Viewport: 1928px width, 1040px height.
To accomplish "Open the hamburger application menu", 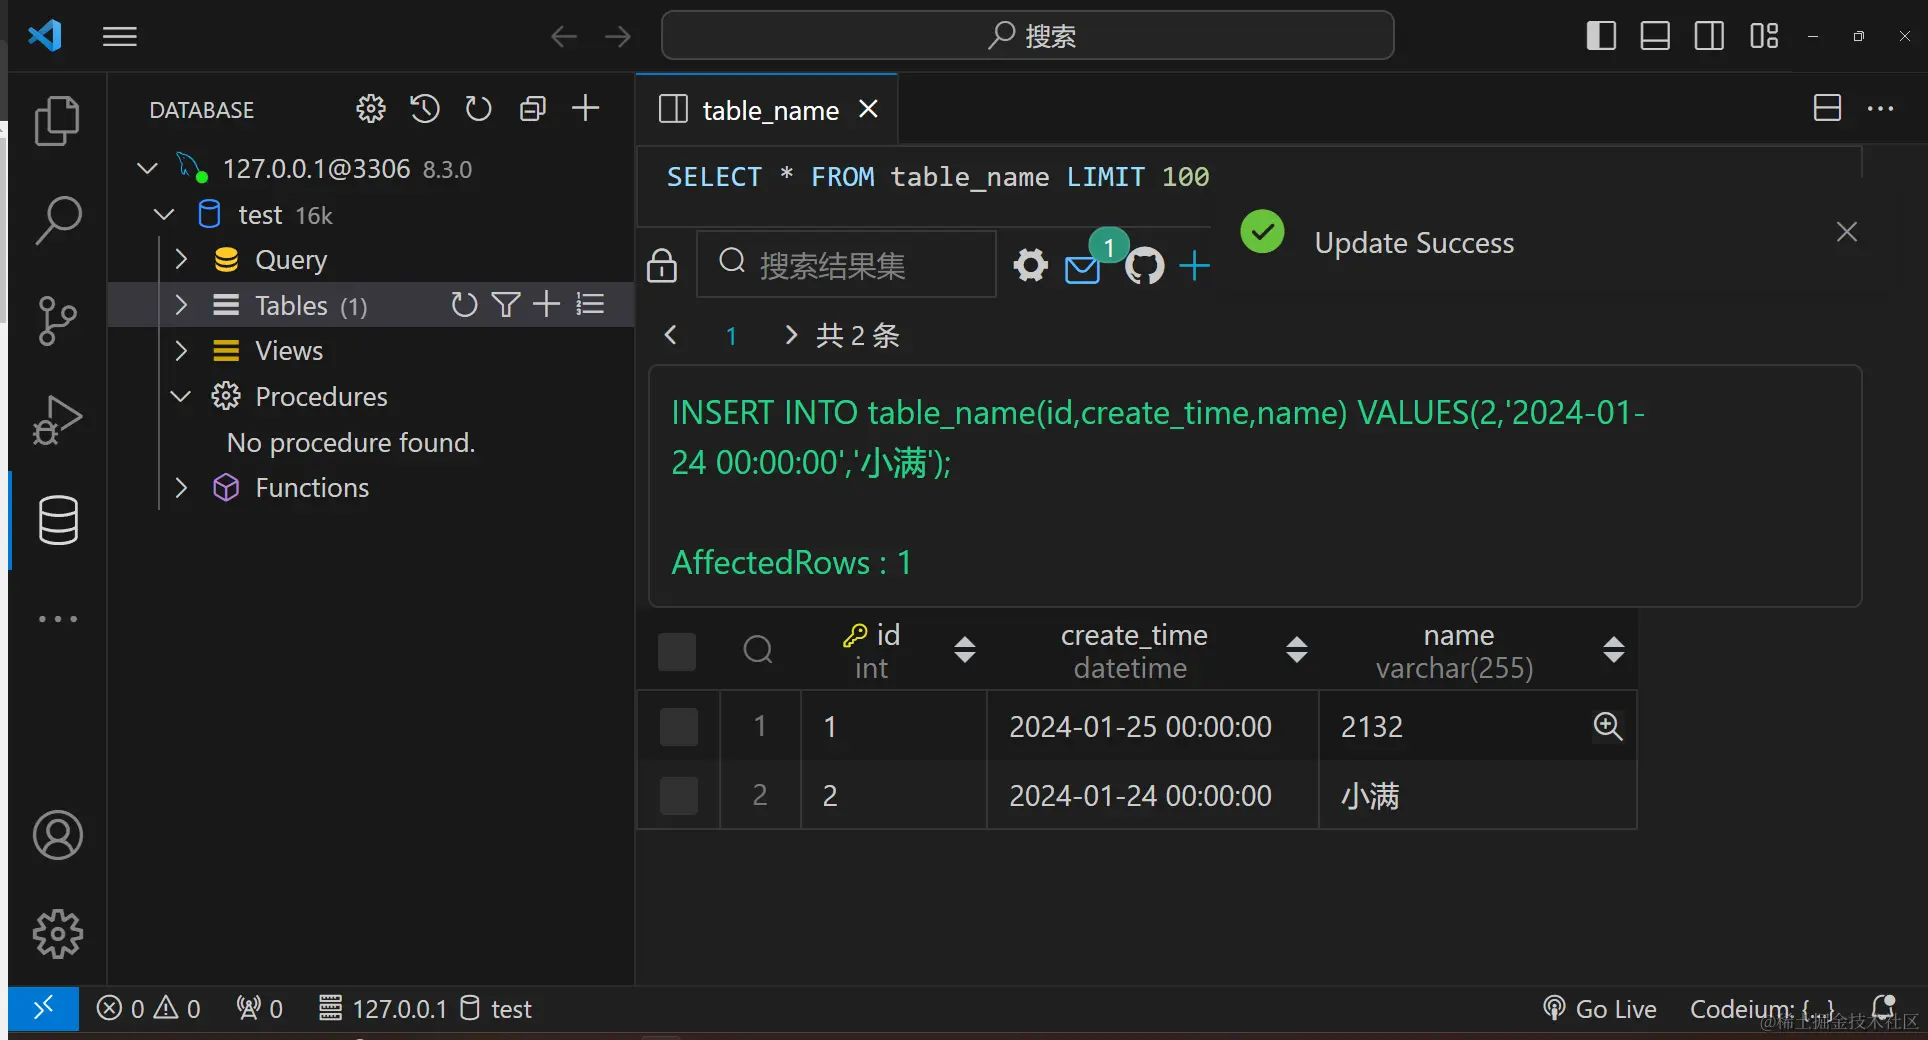I will click(x=120, y=37).
